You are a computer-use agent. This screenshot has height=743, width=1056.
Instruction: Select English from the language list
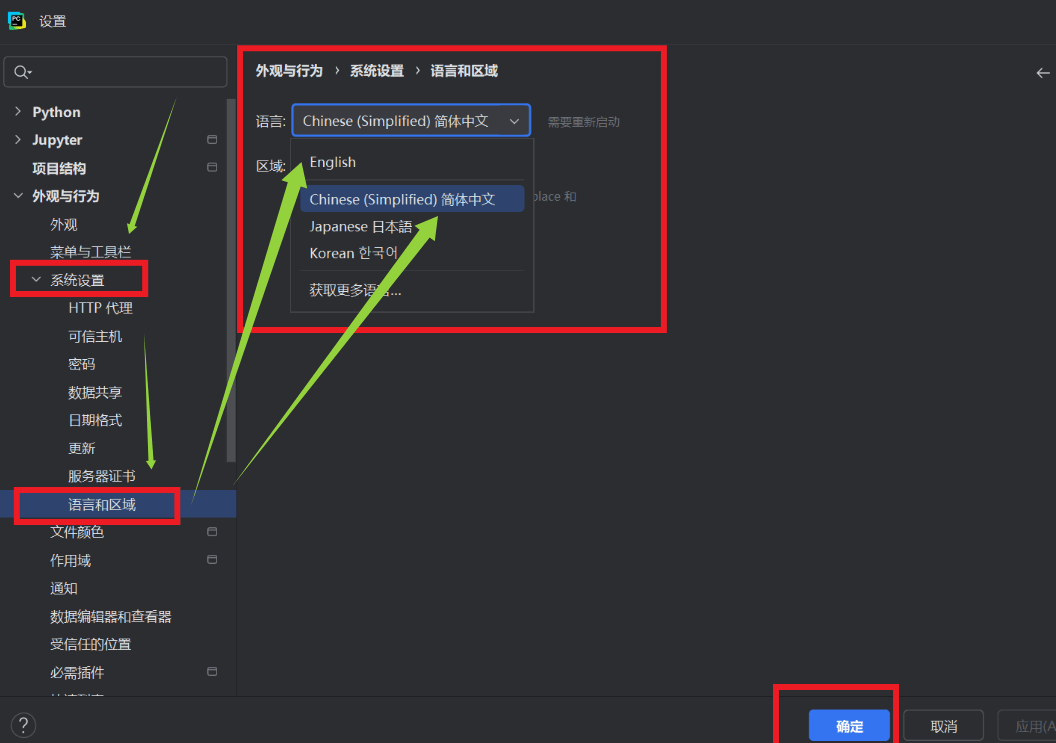coord(333,162)
